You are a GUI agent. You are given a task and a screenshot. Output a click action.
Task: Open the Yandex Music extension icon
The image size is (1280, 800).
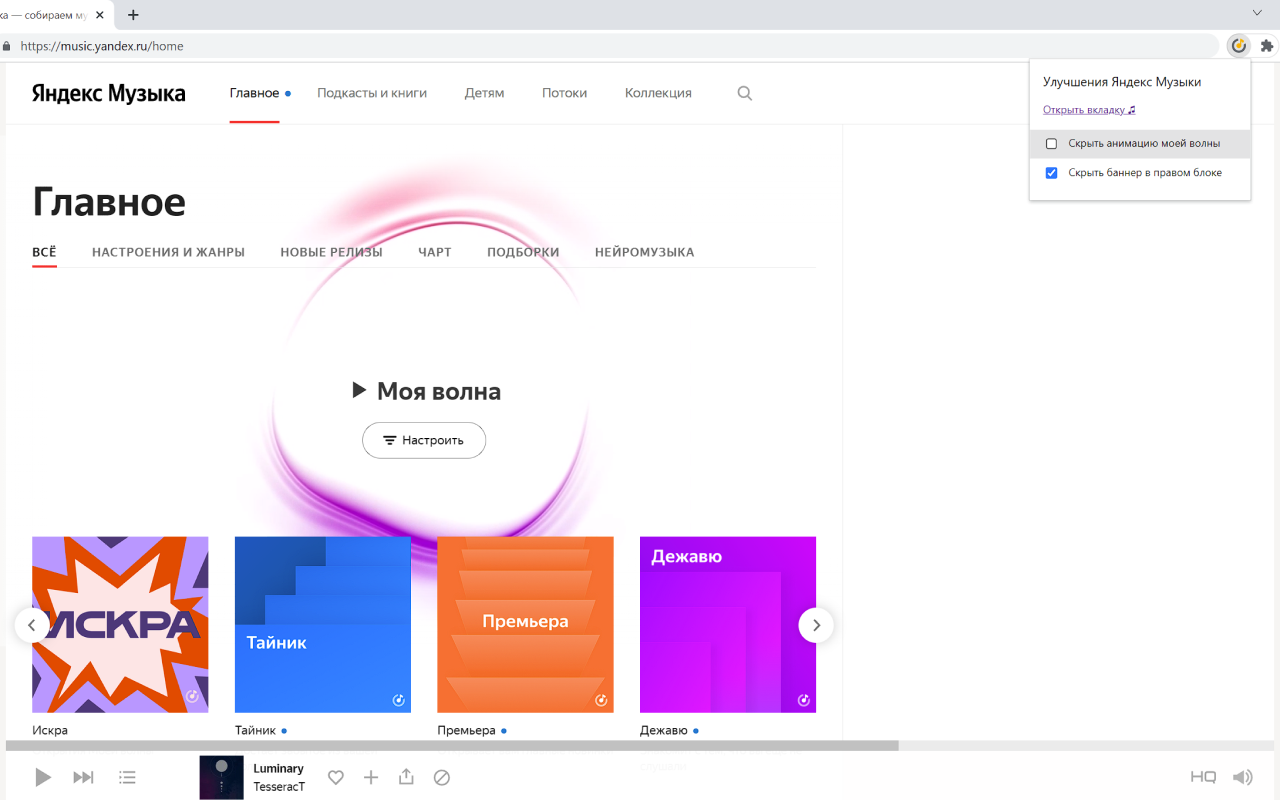coord(1239,46)
